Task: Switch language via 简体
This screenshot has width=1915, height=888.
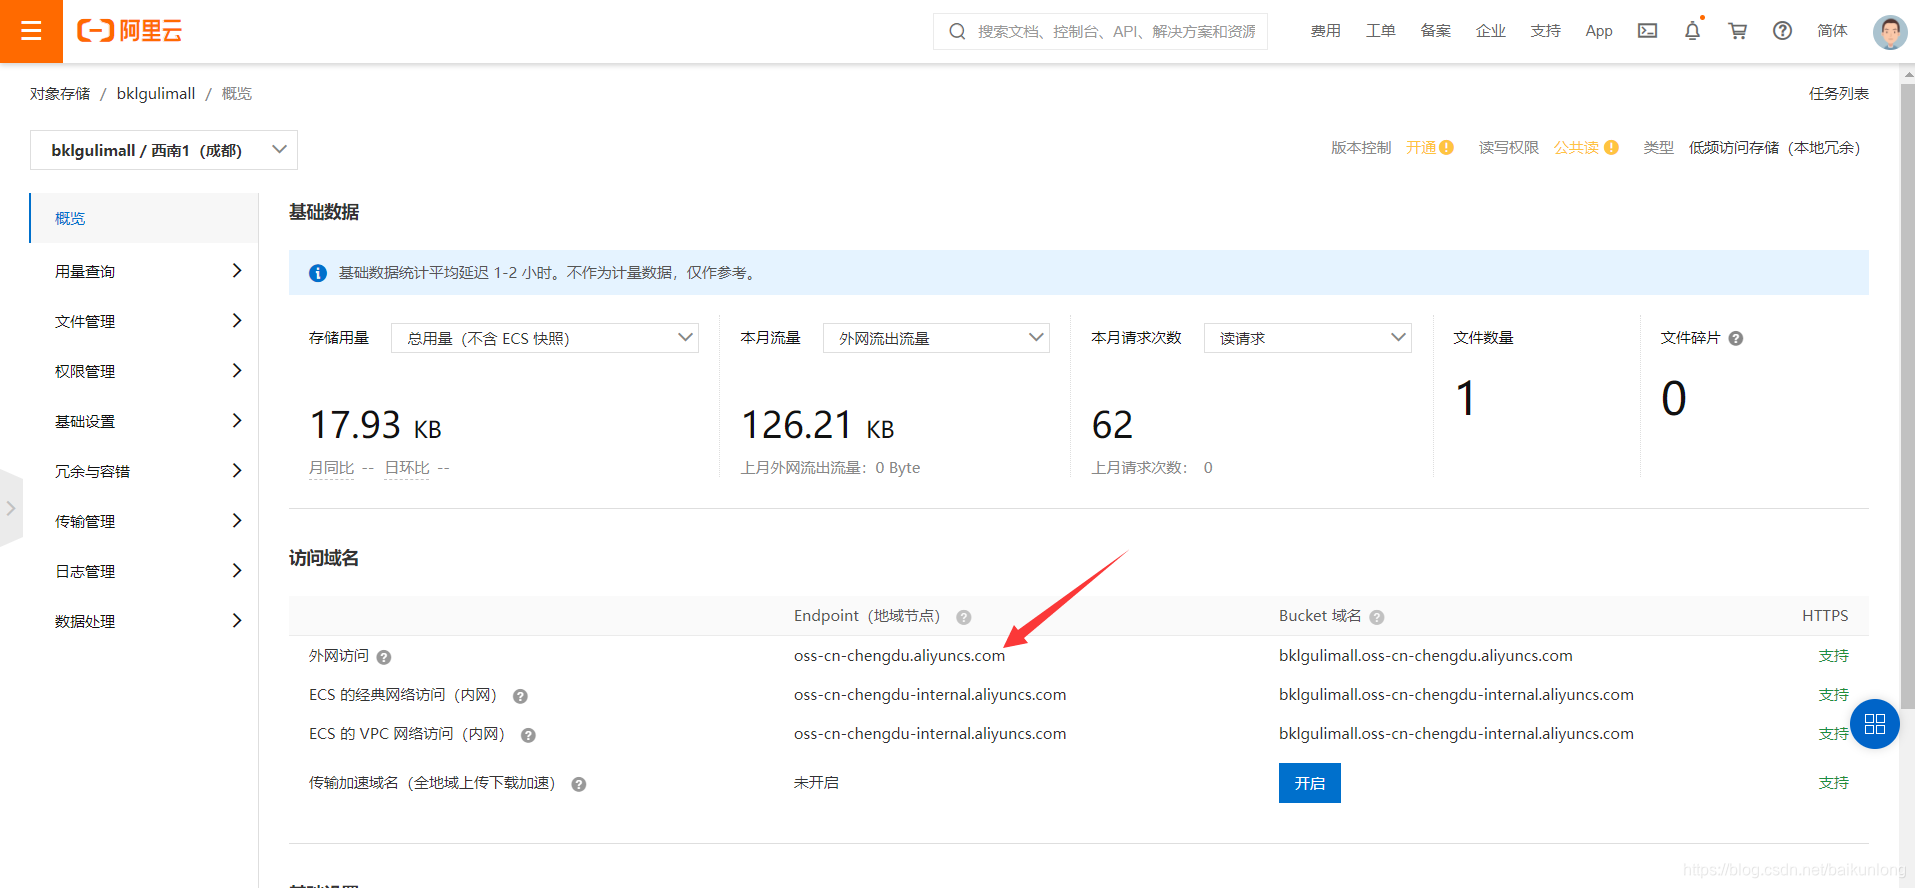Action: (x=1833, y=31)
